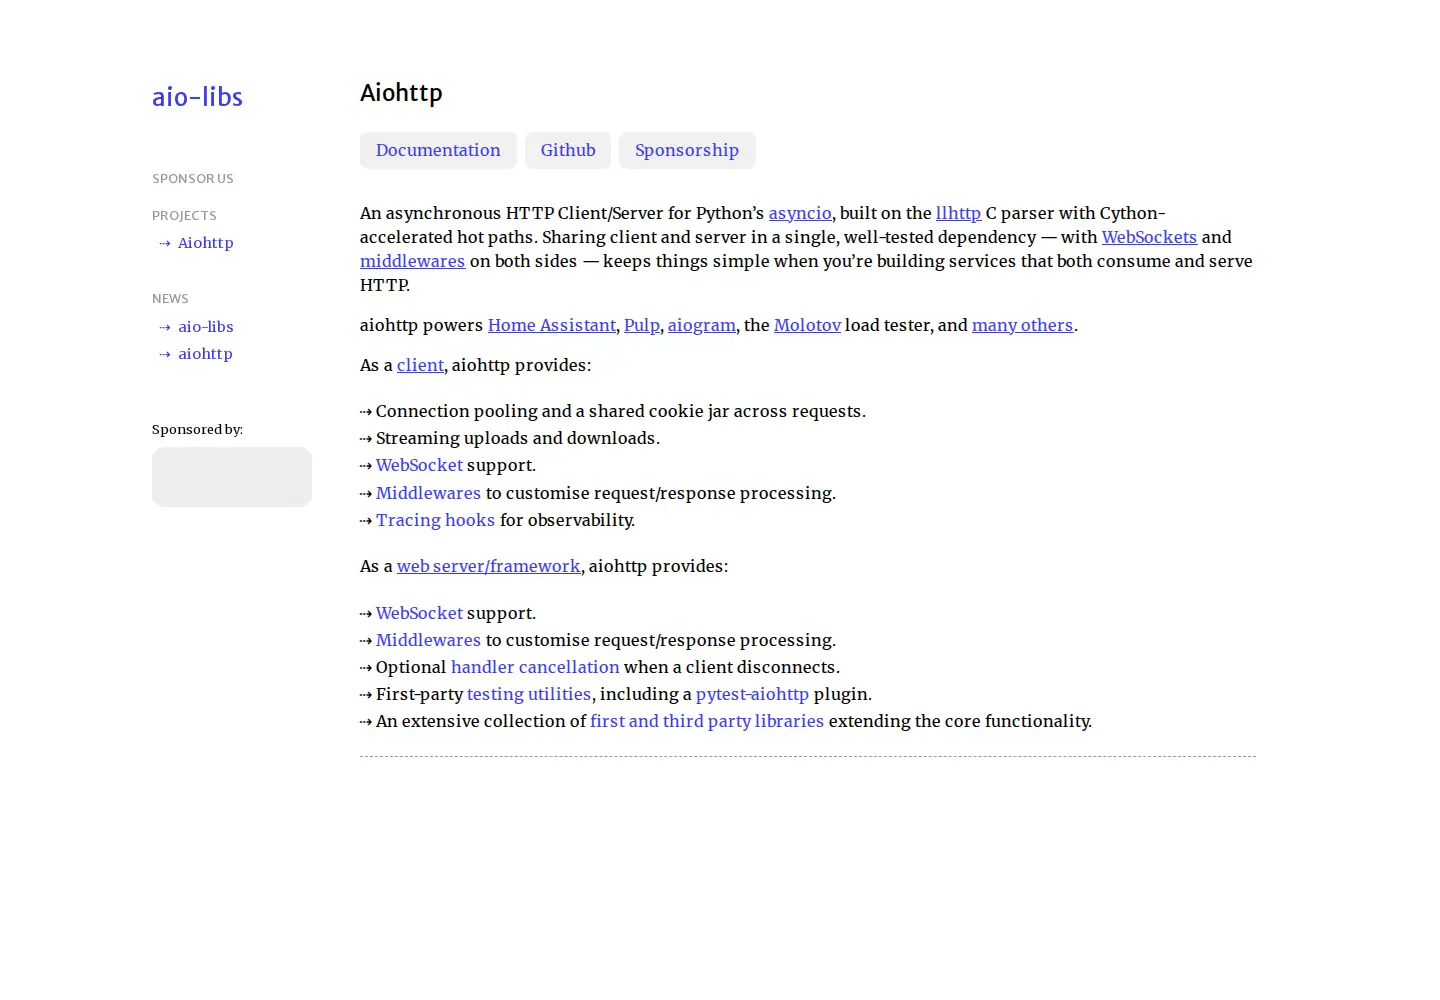The height and width of the screenshot is (1000, 1440).
Task: Open the handler cancellation link
Action: click(x=535, y=667)
